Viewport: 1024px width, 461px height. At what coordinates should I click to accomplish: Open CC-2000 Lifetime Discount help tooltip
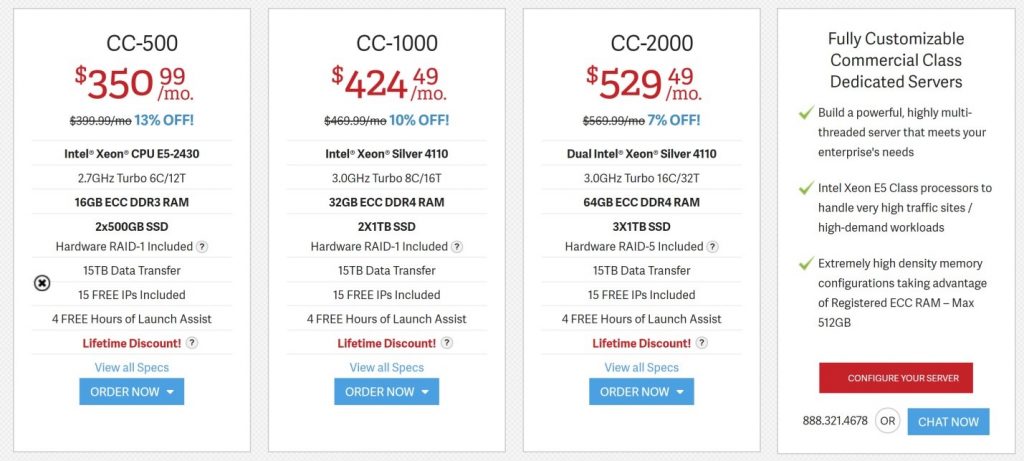701,343
